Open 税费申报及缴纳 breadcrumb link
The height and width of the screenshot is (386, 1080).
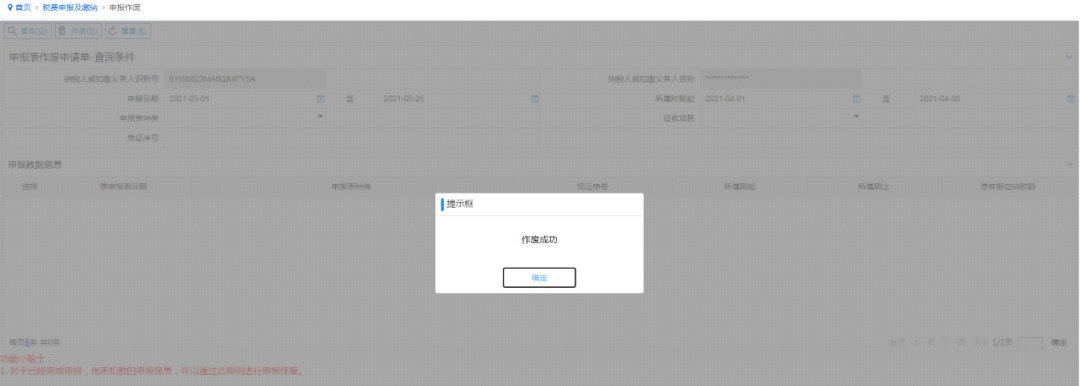(70, 7)
